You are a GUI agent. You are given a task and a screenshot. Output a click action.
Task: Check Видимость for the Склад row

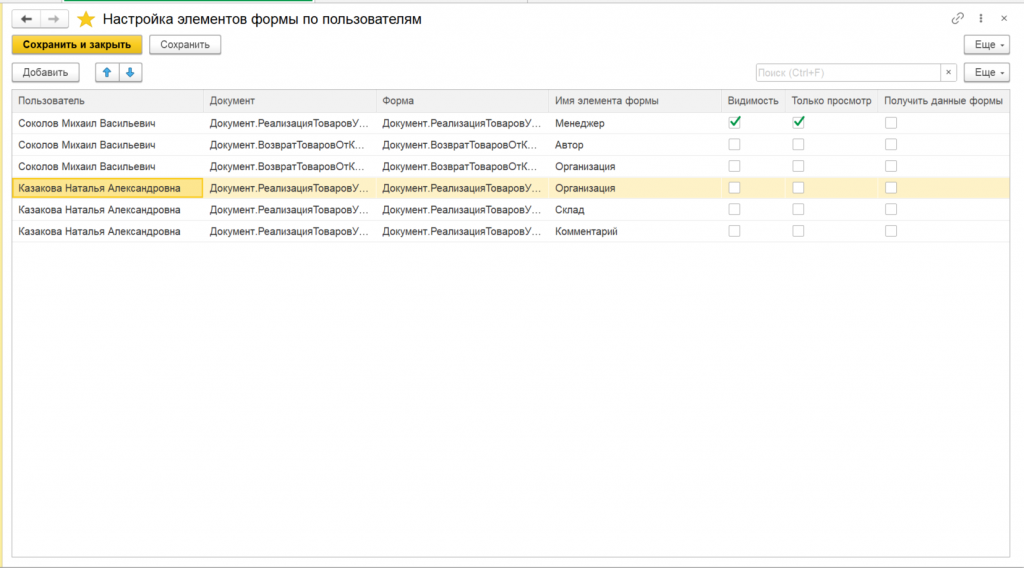[x=735, y=210]
